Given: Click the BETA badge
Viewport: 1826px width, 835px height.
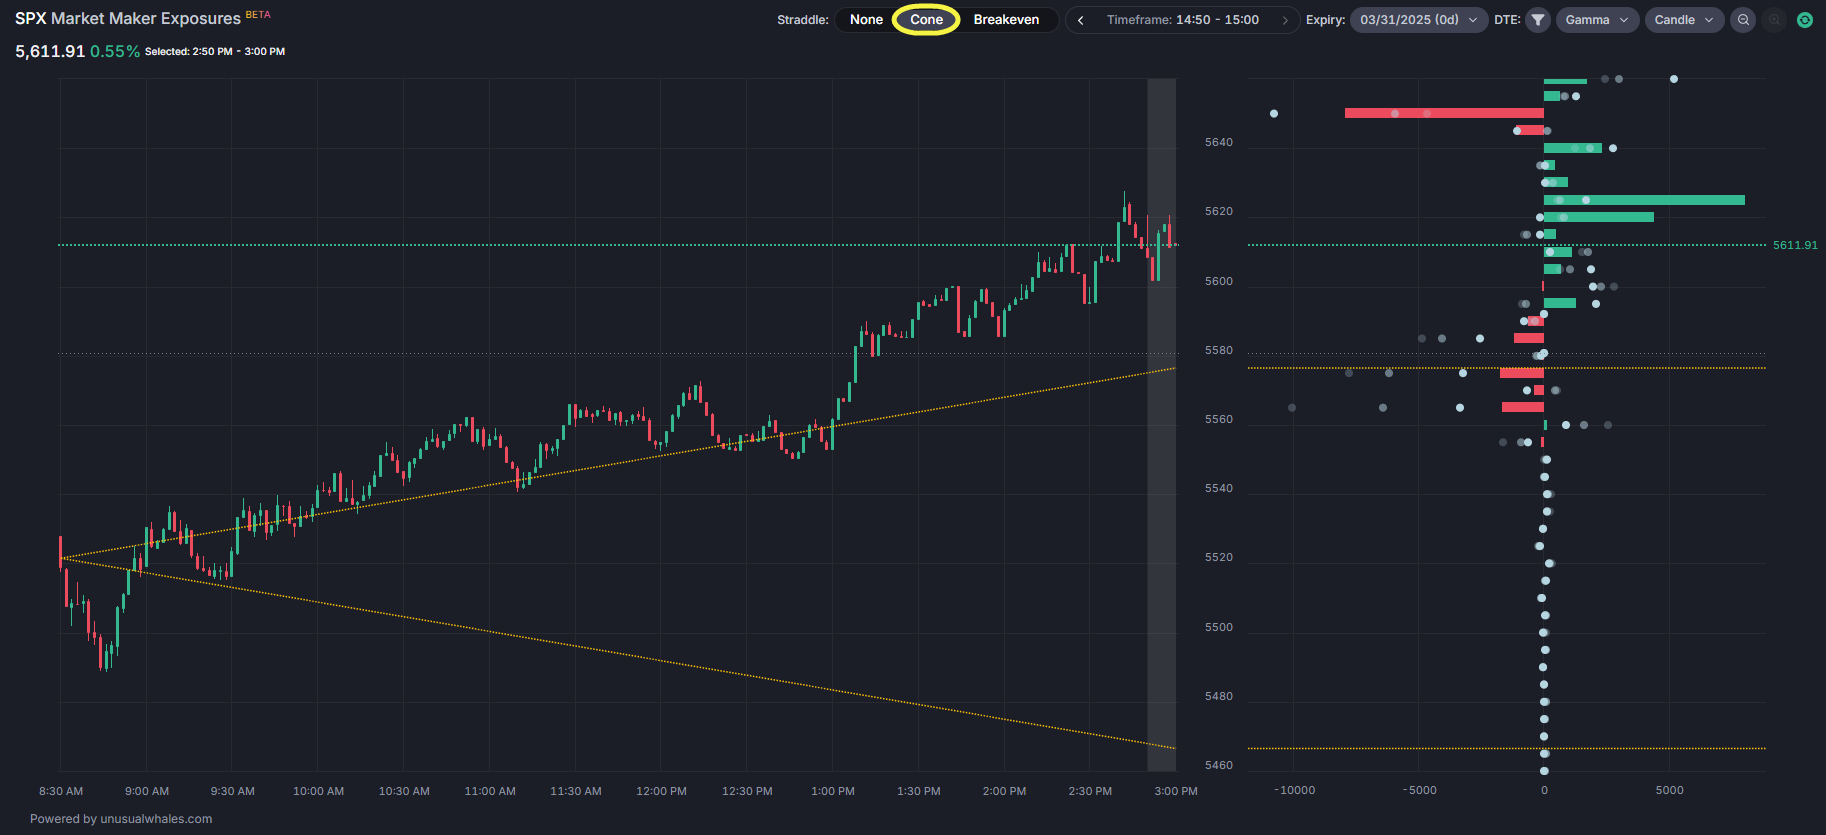Looking at the screenshot, I should point(258,15).
